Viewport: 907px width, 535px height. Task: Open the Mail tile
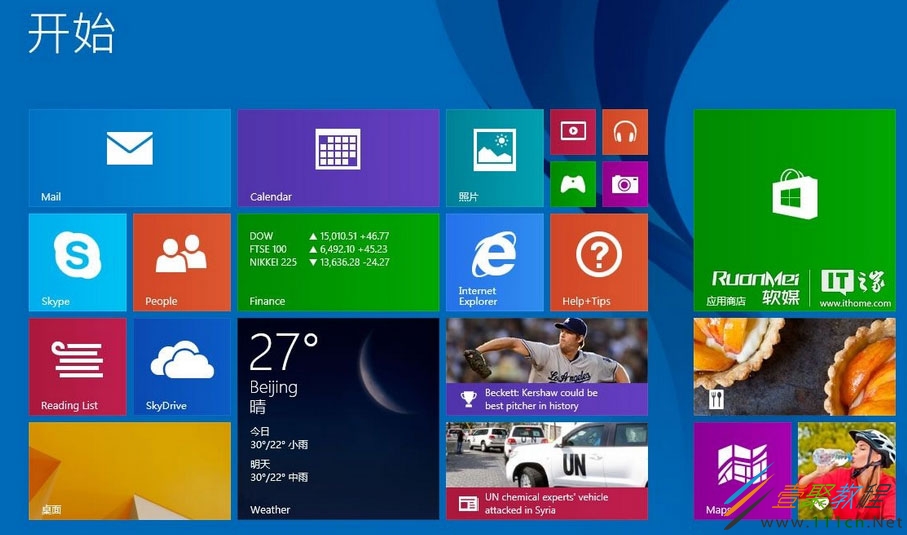point(130,158)
